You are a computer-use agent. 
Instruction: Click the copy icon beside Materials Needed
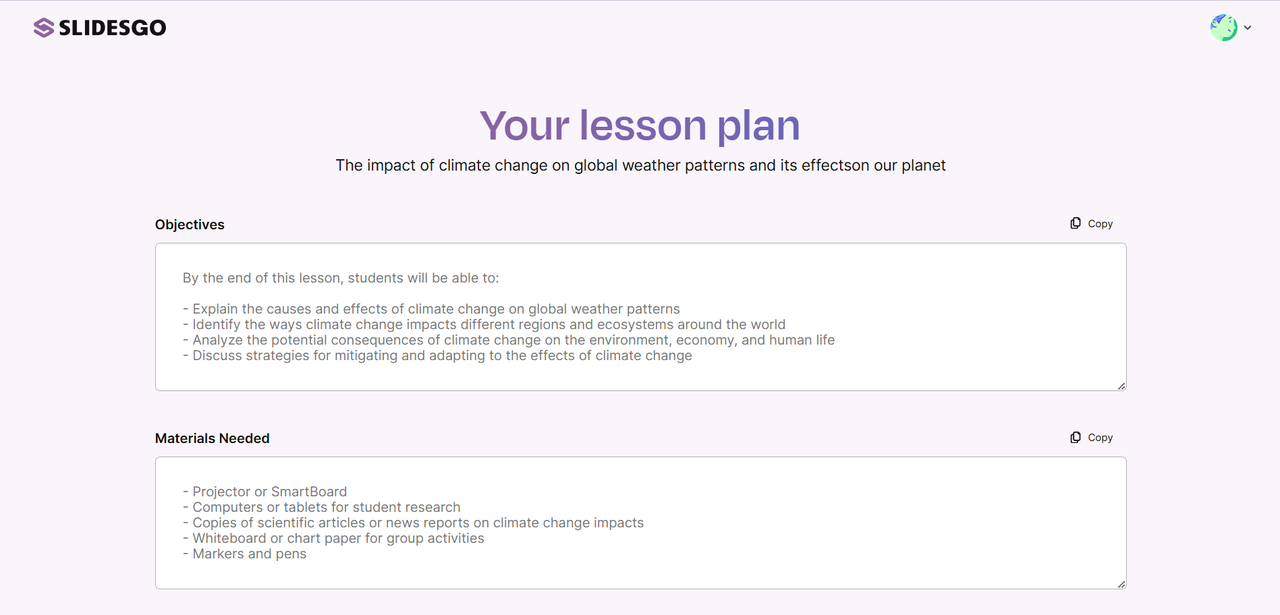(x=1076, y=438)
